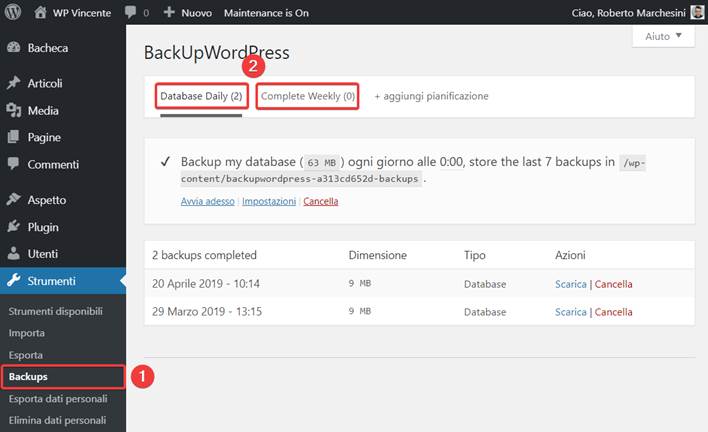Click the WordPress logo icon
The image size is (708, 432).
(x=13, y=12)
